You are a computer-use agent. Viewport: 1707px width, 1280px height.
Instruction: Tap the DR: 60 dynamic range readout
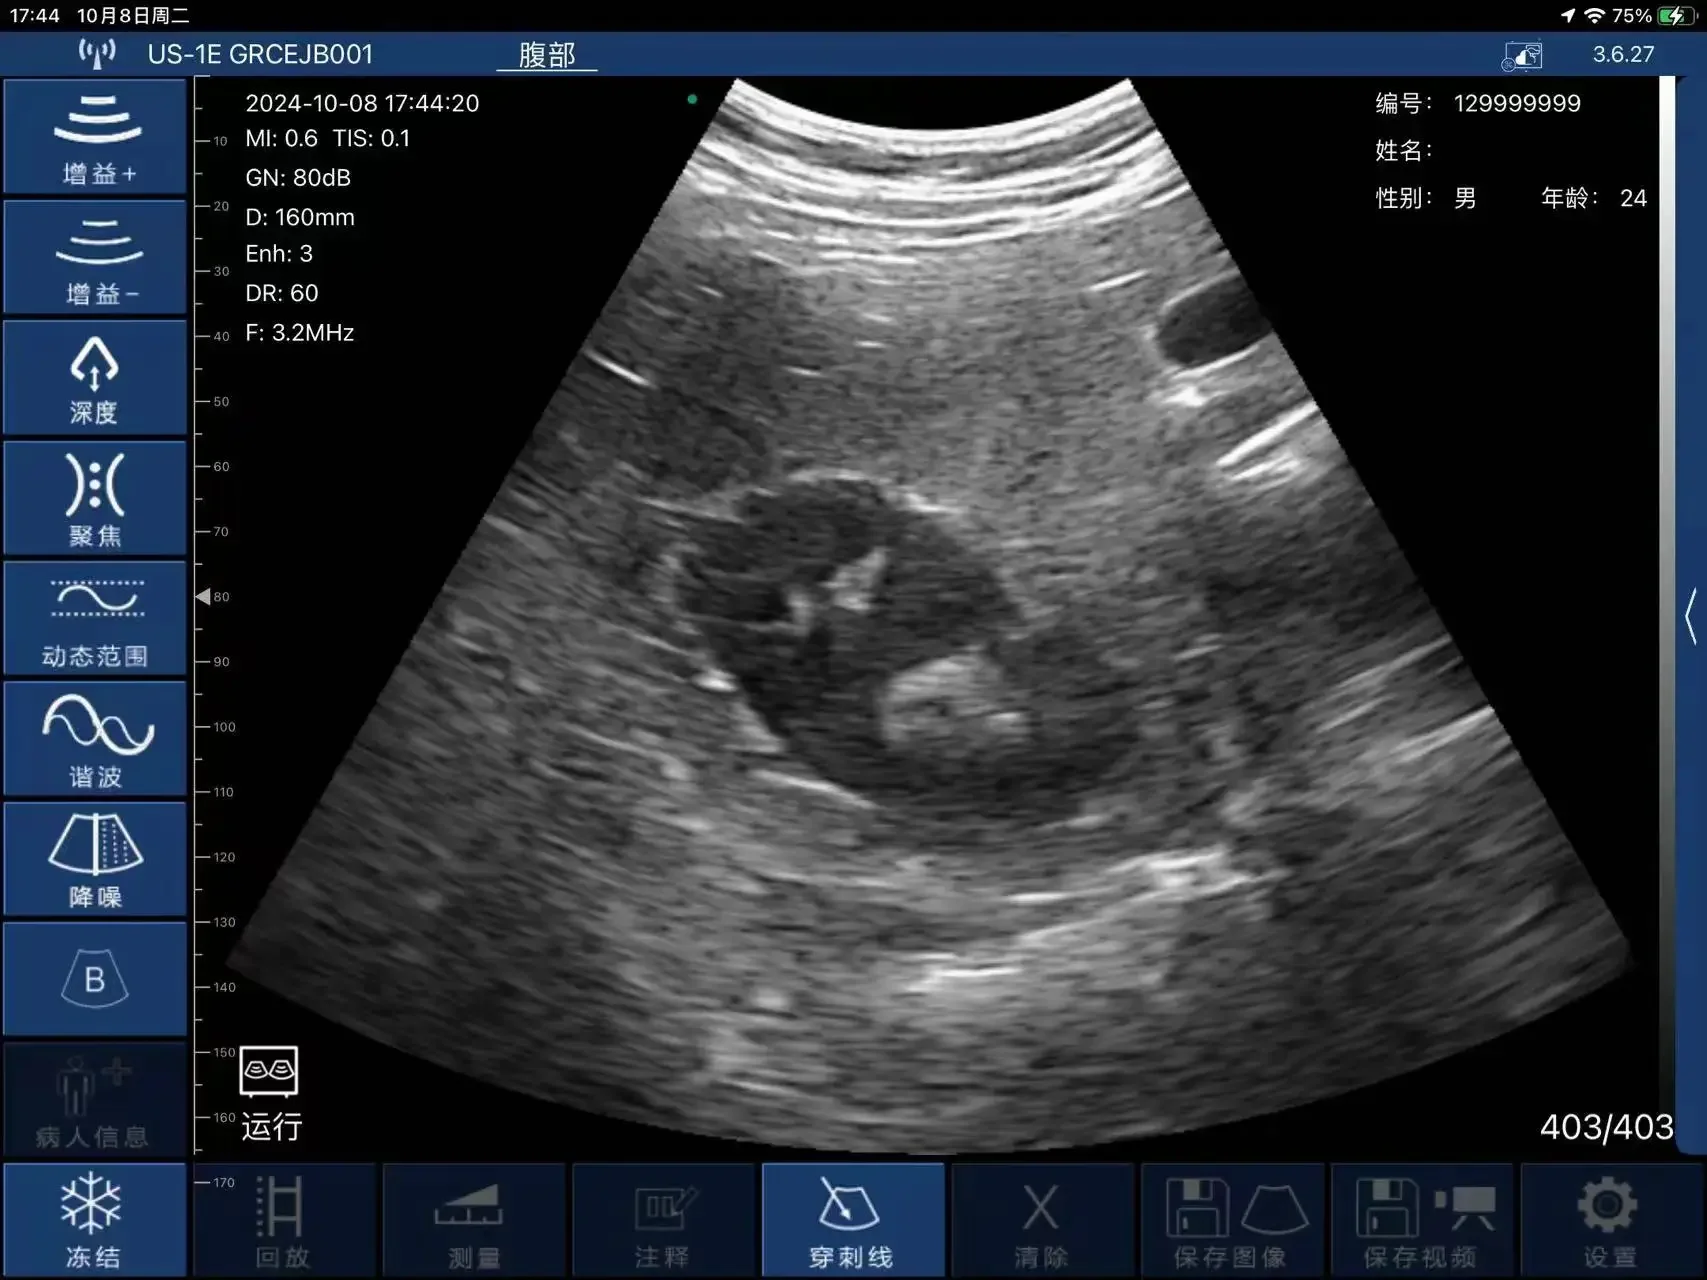point(282,293)
